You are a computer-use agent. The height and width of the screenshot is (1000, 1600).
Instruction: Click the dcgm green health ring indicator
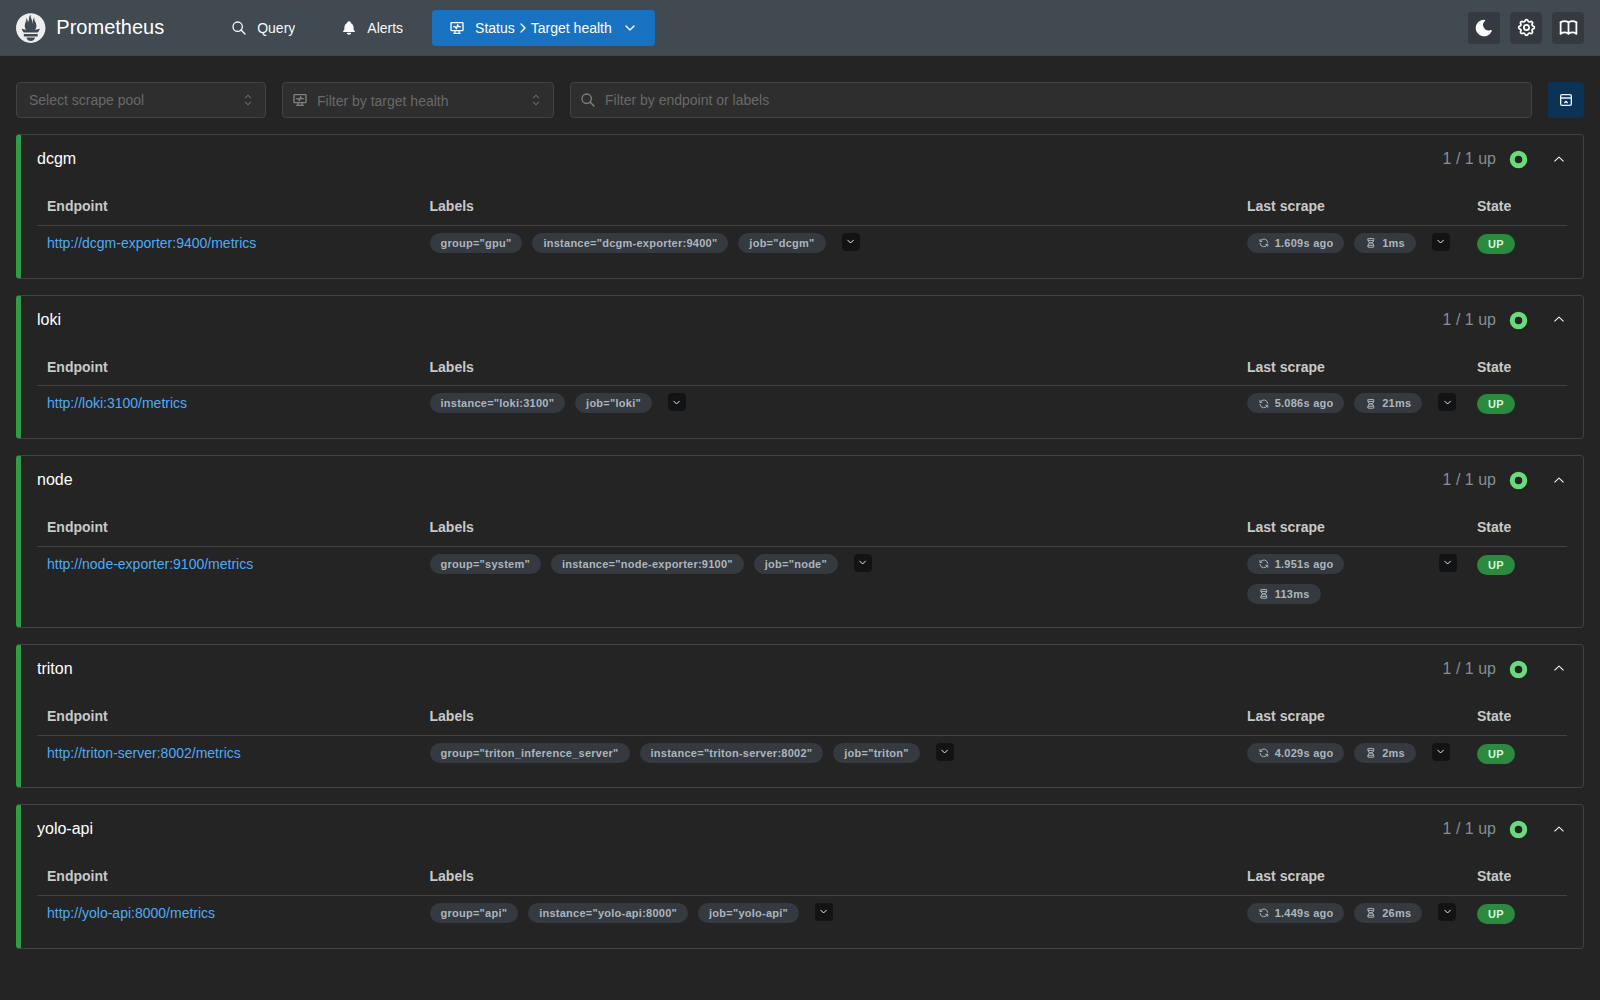[1518, 159]
